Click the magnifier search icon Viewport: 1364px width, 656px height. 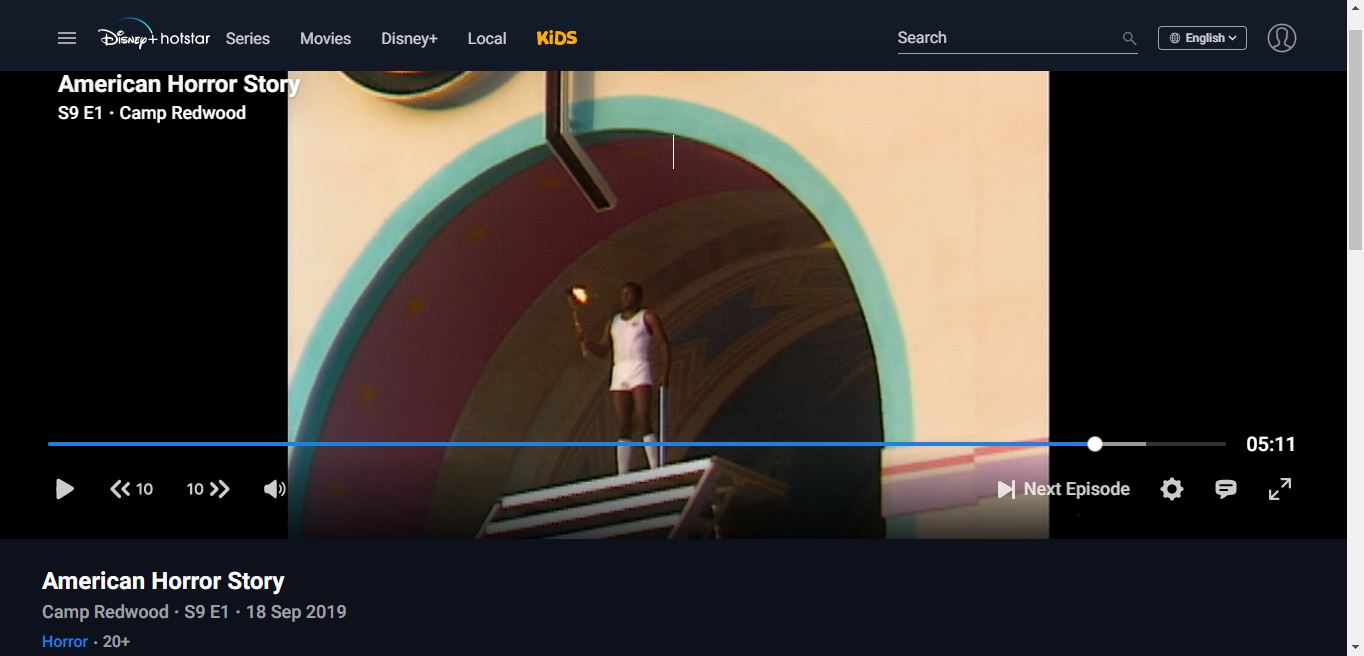pyautogui.click(x=1129, y=39)
